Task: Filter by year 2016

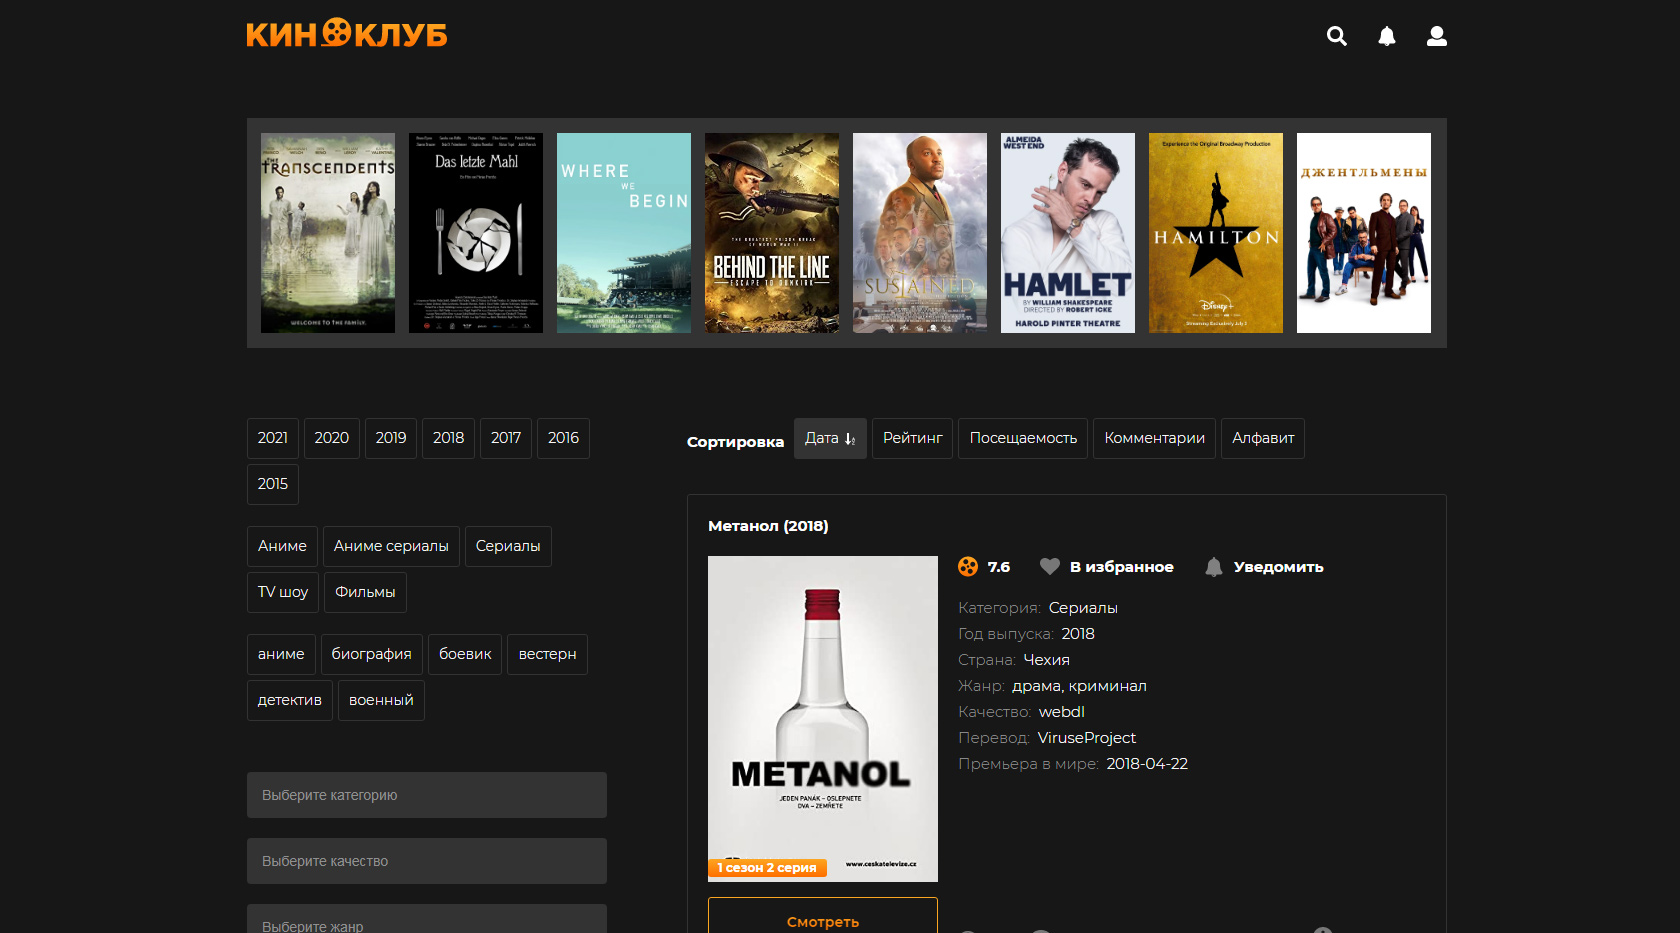Action: (564, 438)
